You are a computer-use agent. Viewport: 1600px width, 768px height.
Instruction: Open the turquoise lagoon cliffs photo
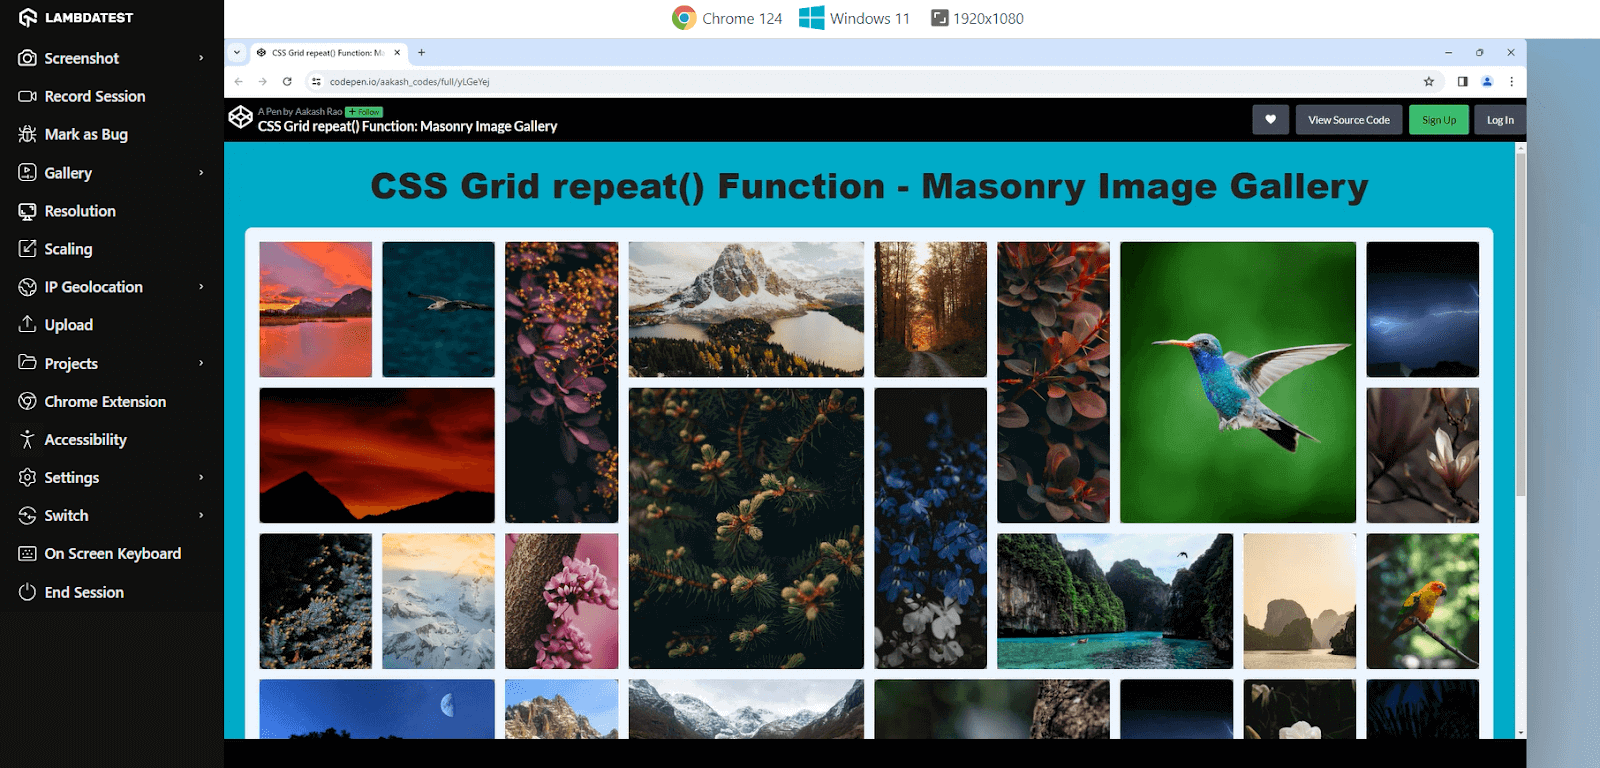(x=1115, y=601)
